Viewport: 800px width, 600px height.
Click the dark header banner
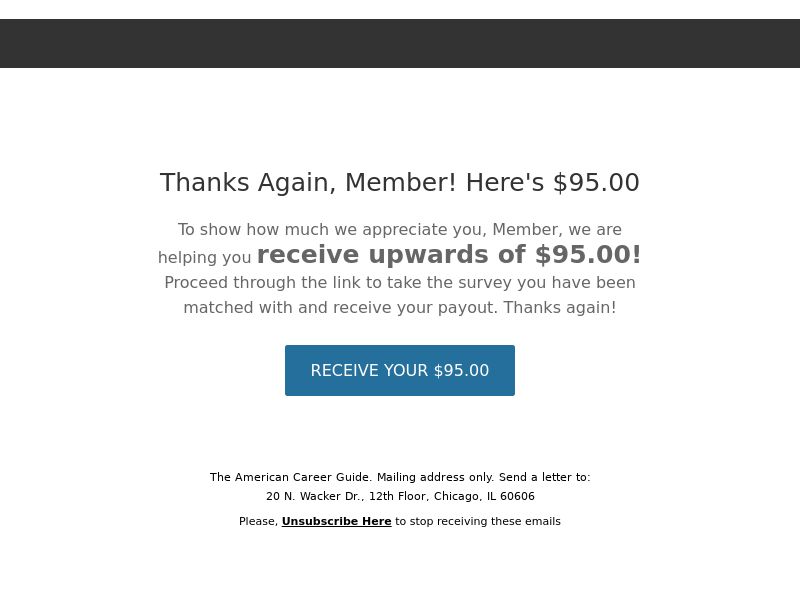click(400, 43)
